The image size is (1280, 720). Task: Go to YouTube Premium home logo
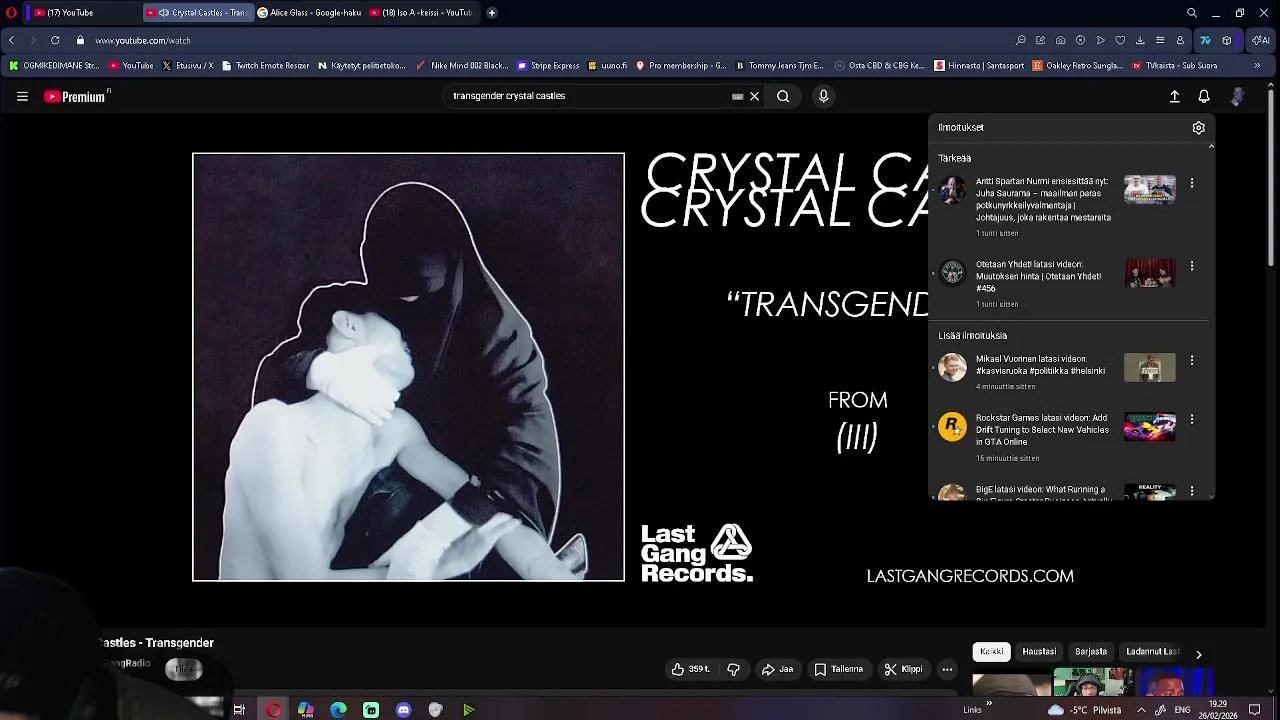76,97
